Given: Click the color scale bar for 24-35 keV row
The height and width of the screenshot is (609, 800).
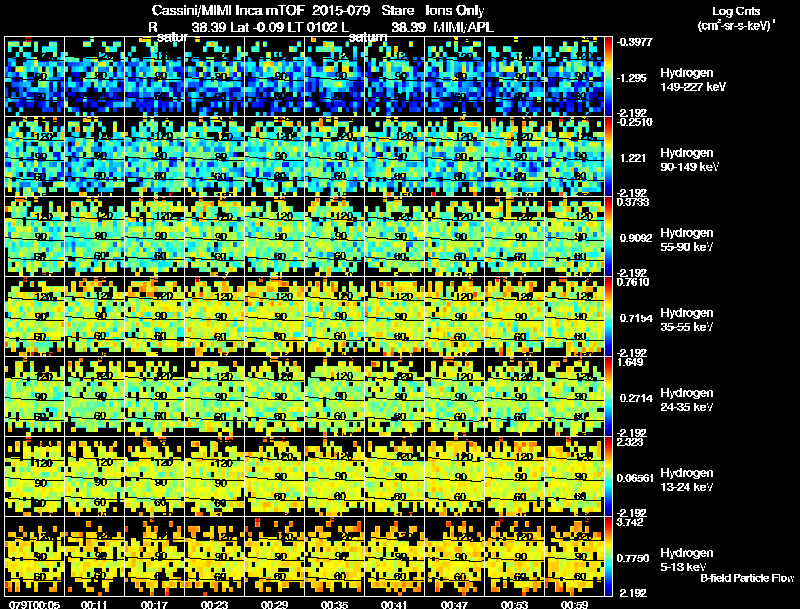Looking at the screenshot, I should point(608,397).
